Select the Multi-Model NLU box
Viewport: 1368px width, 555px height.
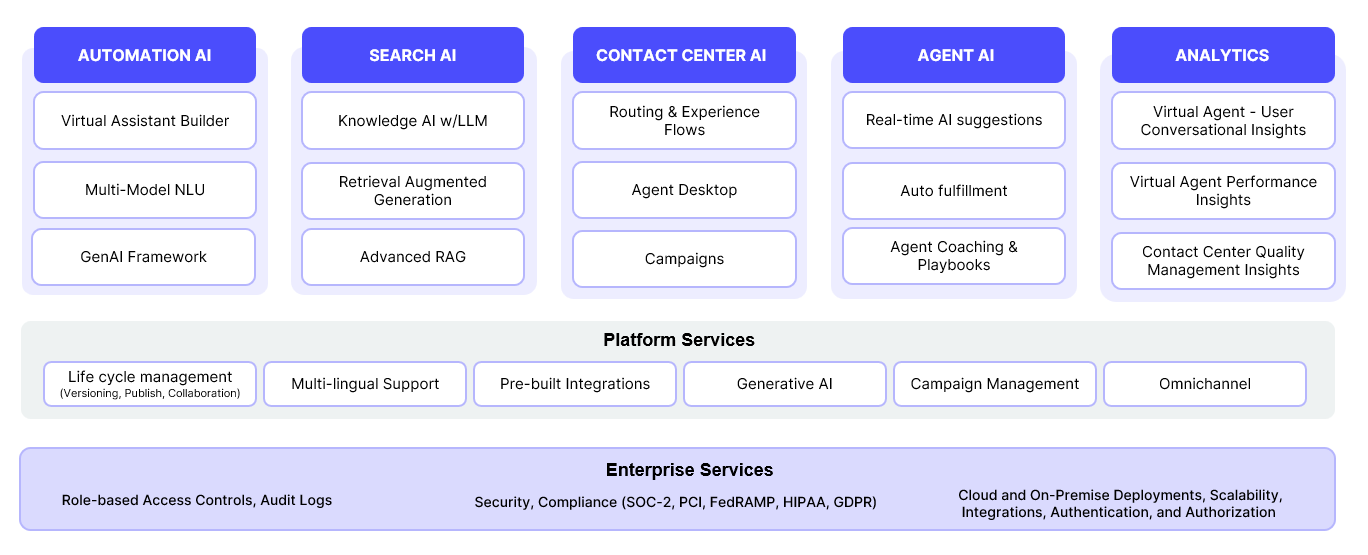click(145, 190)
